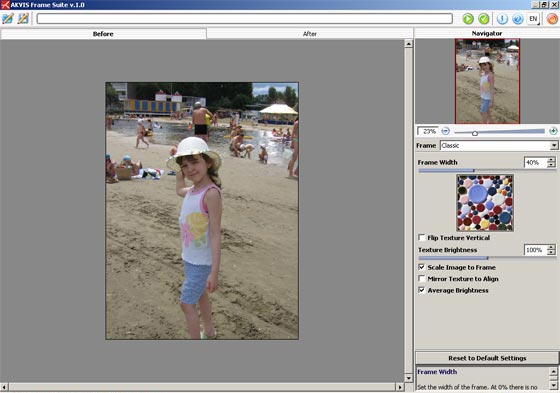Image resolution: width=560 pixels, height=393 pixels.
Task: Adjust the Frame Width slider
Action: tap(487, 171)
